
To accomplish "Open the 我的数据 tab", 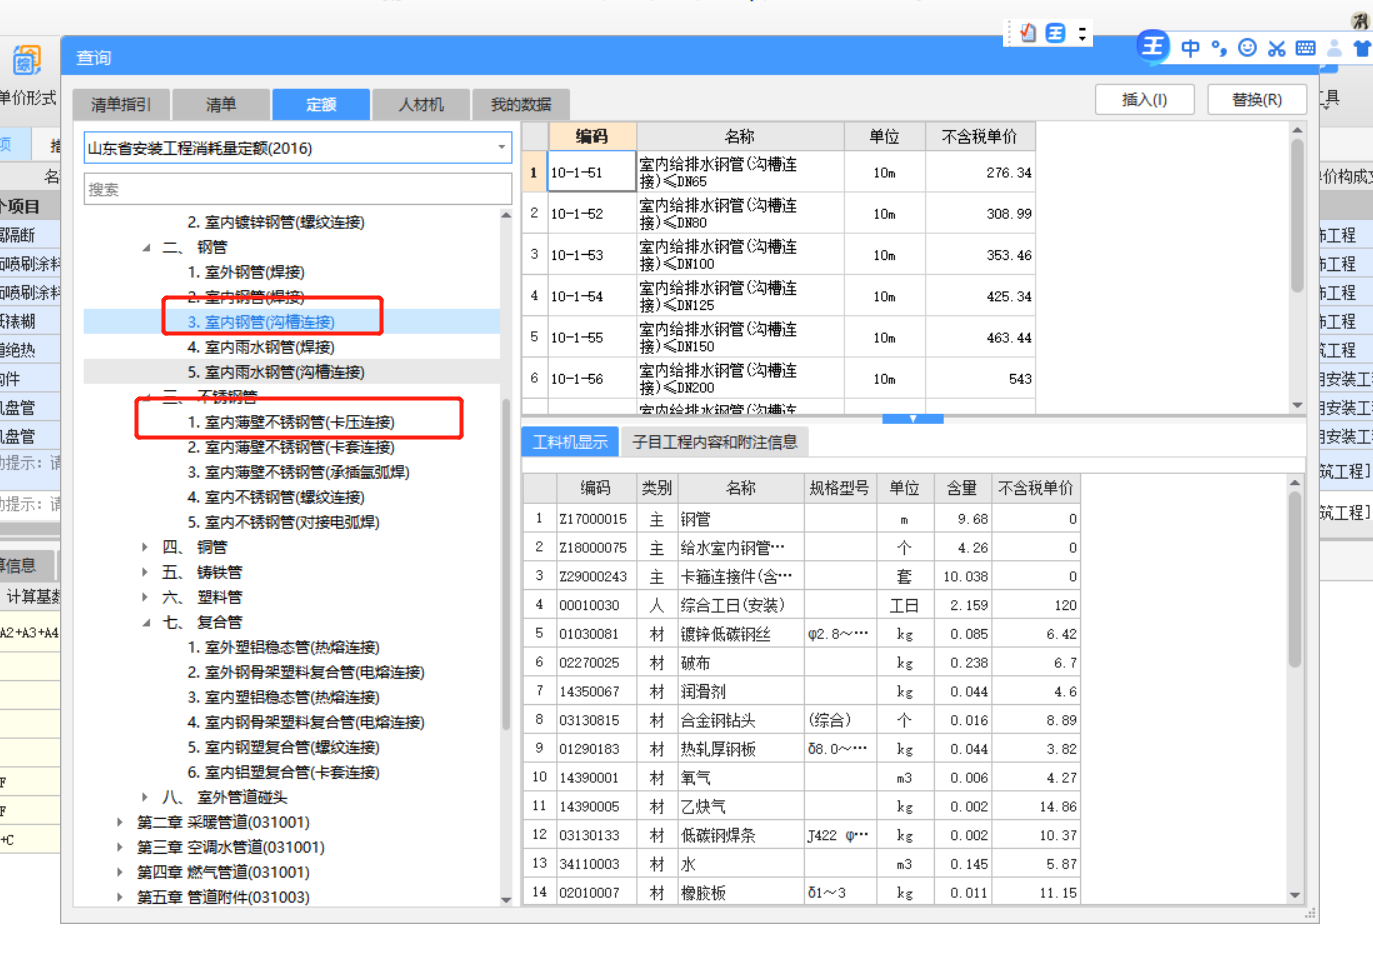I will point(521,104).
